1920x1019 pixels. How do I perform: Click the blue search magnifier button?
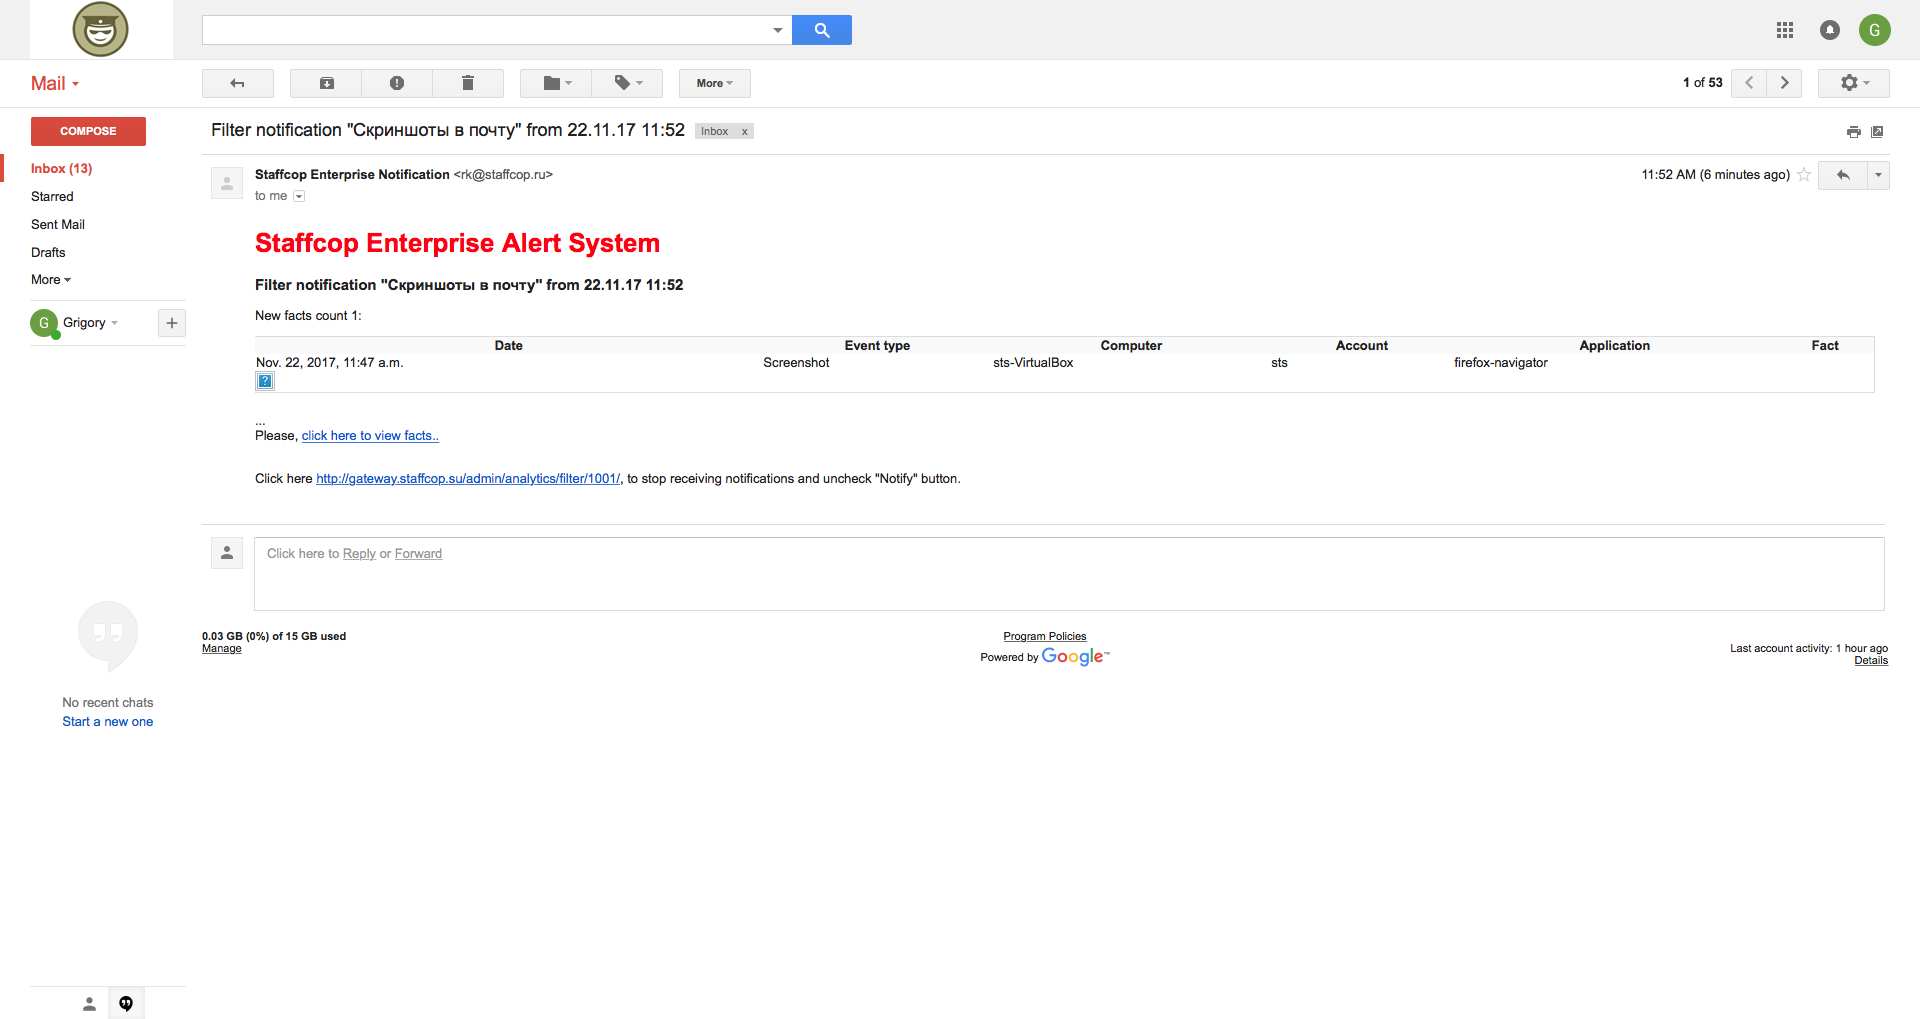(x=821, y=30)
